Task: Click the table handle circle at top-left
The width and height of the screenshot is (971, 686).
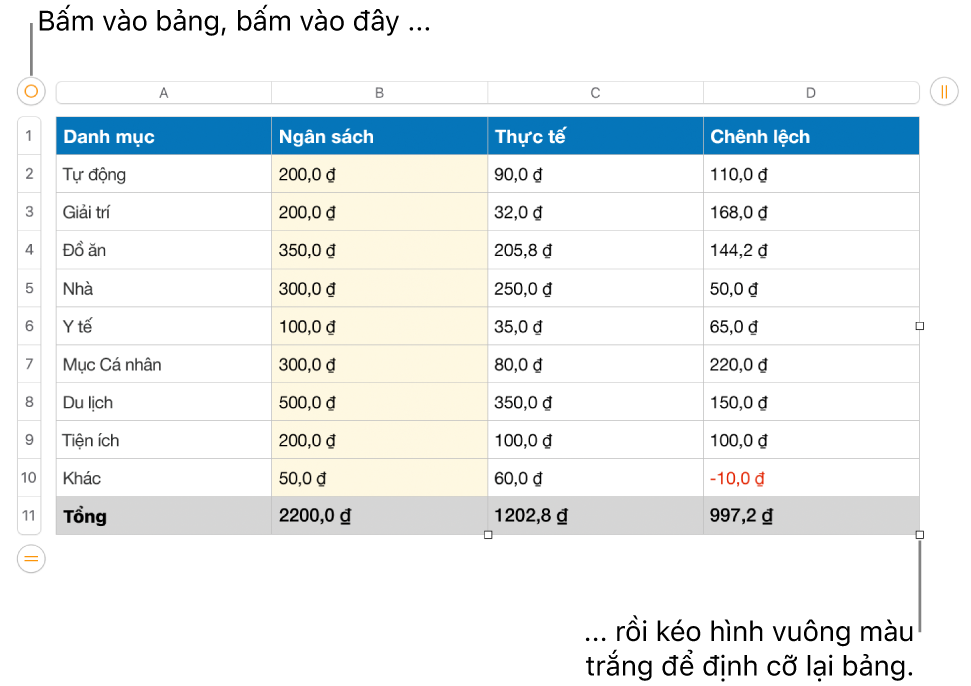Action: pyautogui.click(x=31, y=92)
